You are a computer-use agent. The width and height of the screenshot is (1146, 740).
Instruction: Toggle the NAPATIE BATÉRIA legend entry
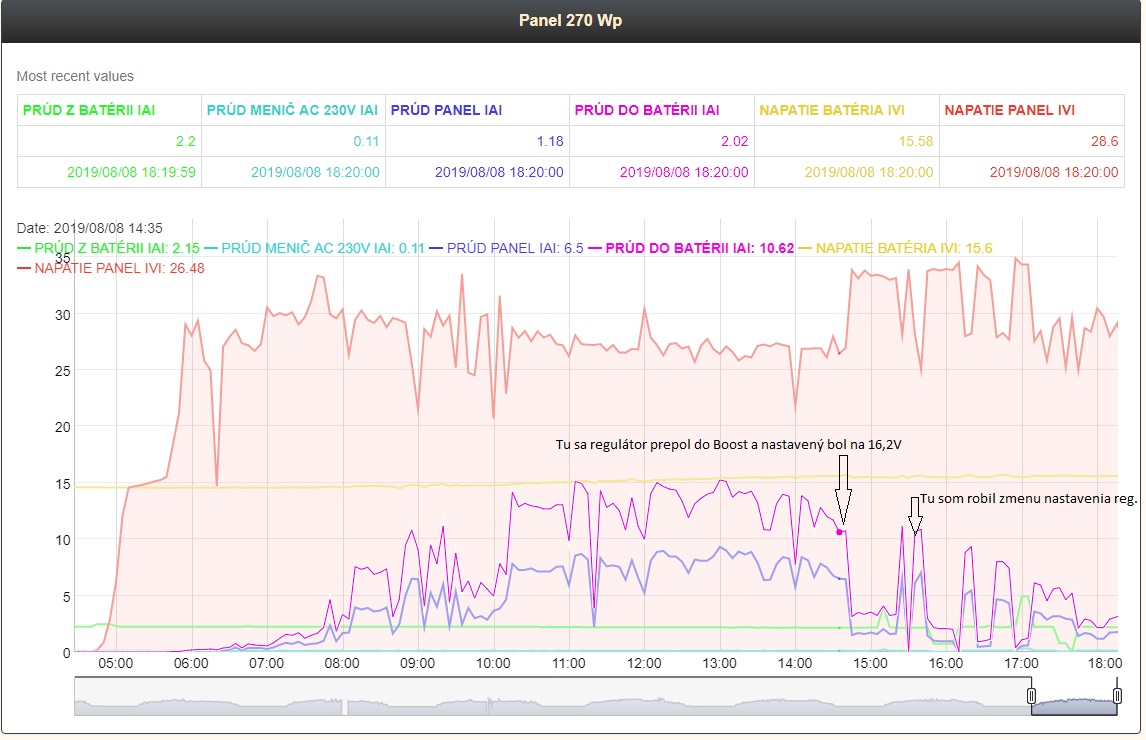click(896, 248)
